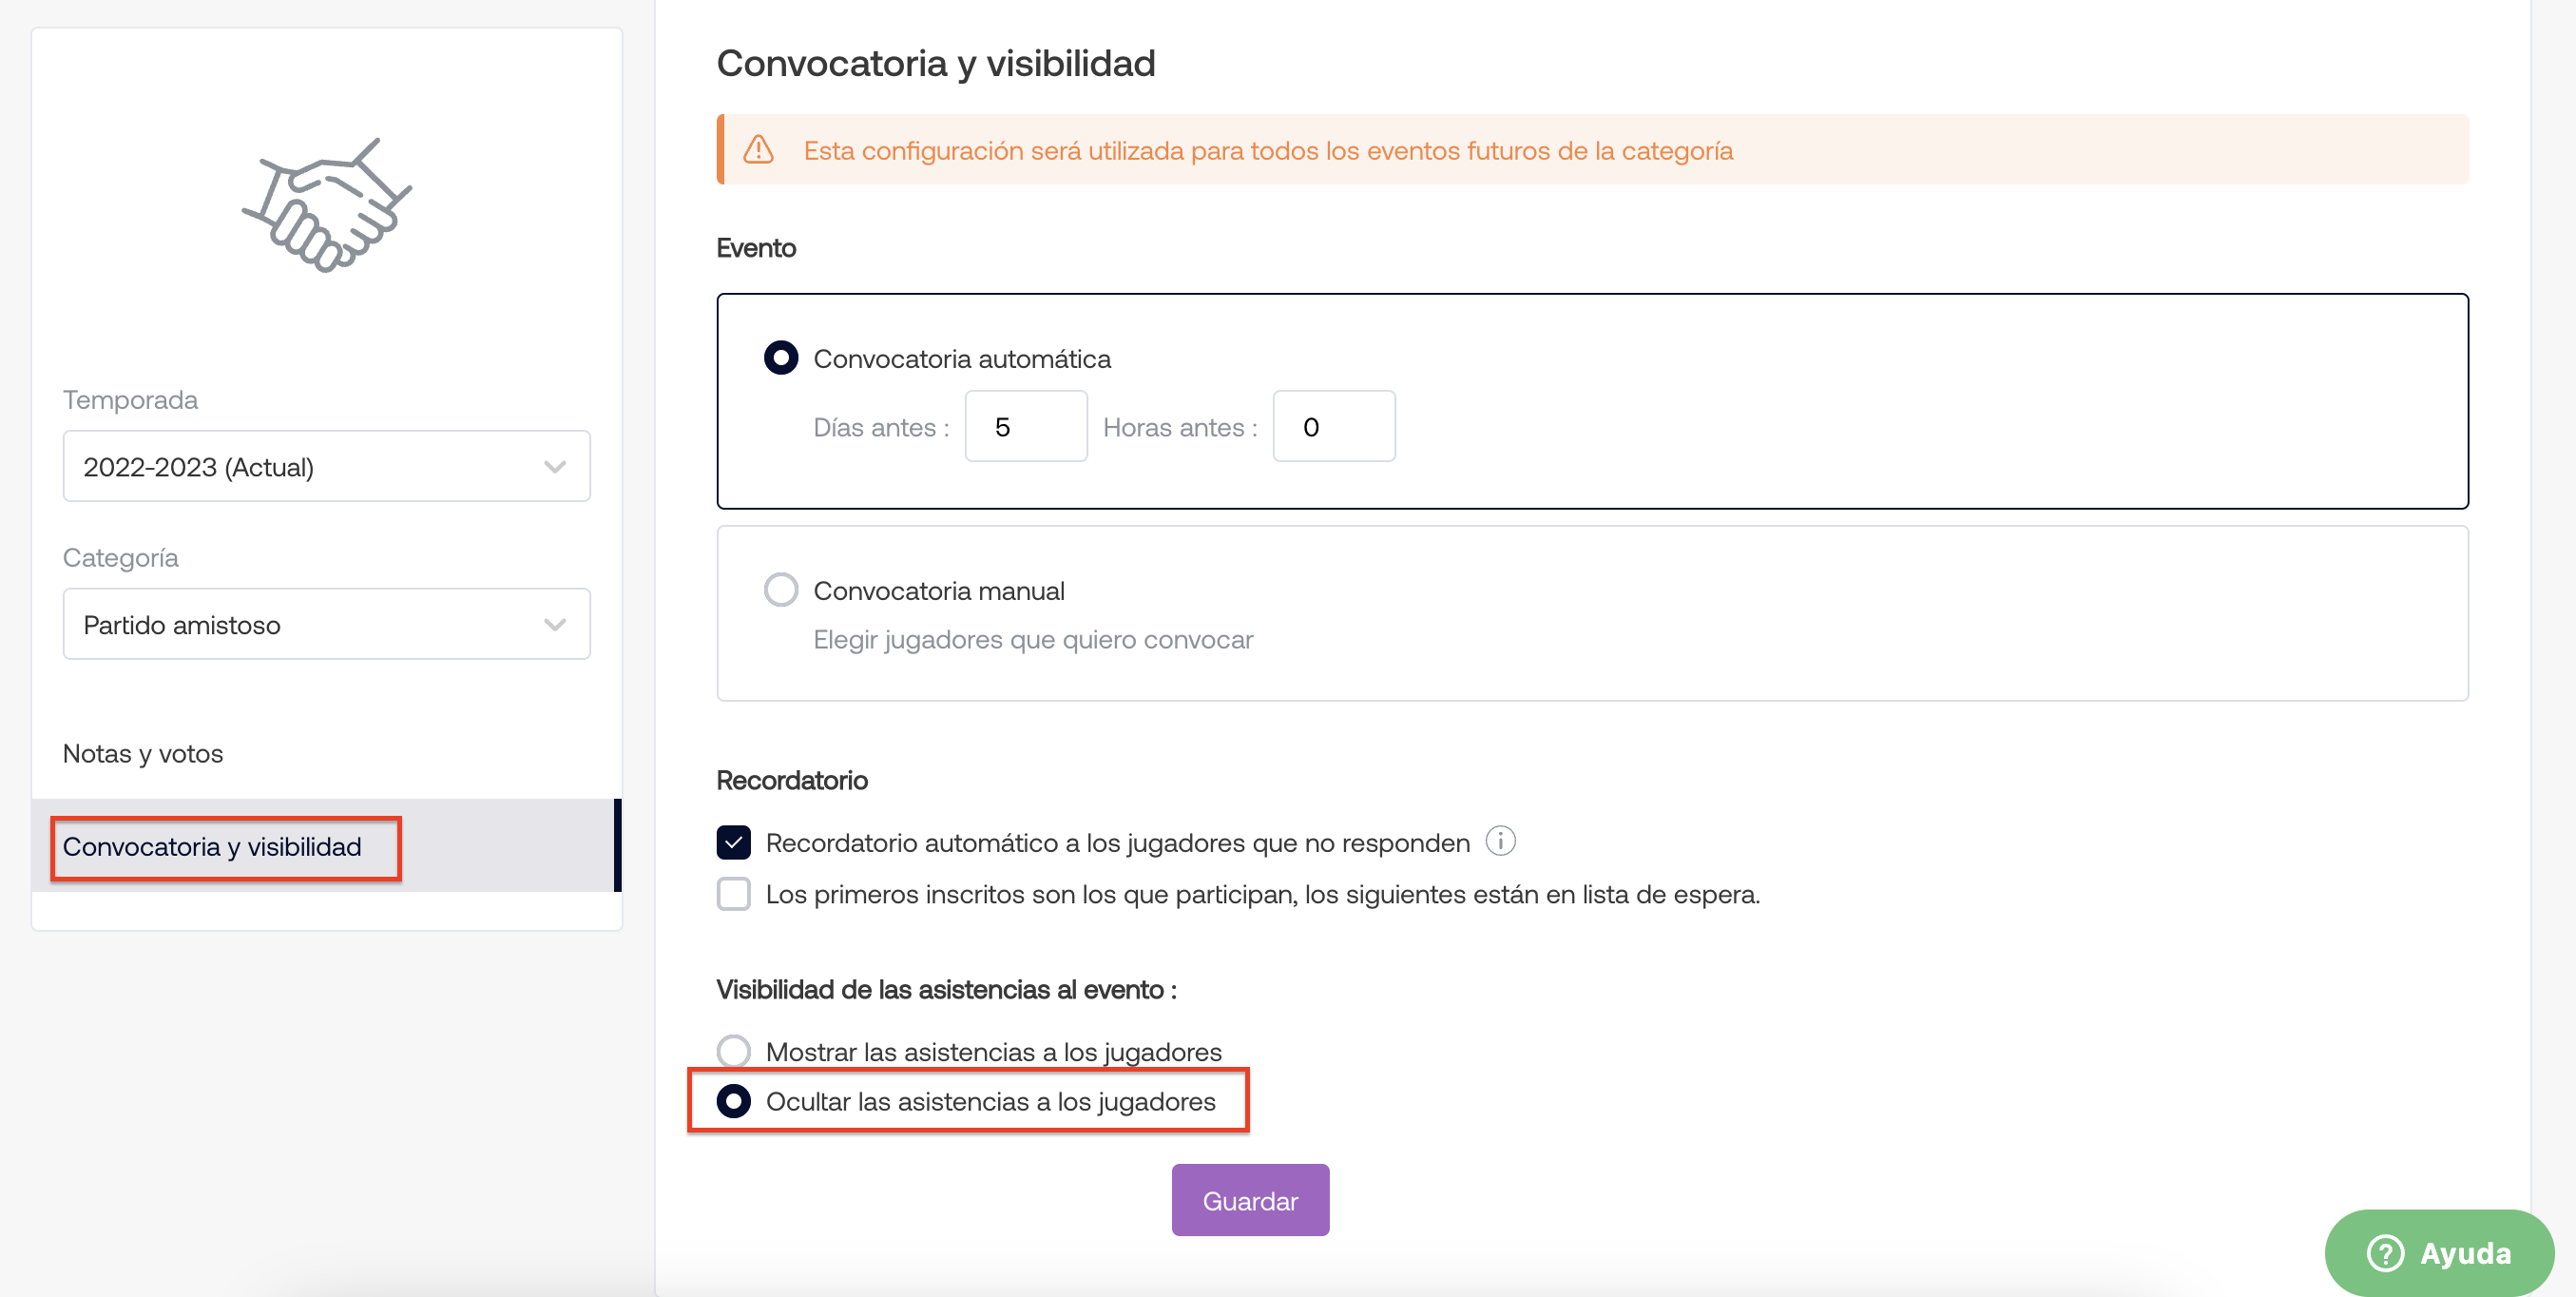Click the question mark icon in Ayuda
The image size is (2576, 1297).
pyautogui.click(x=2385, y=1252)
